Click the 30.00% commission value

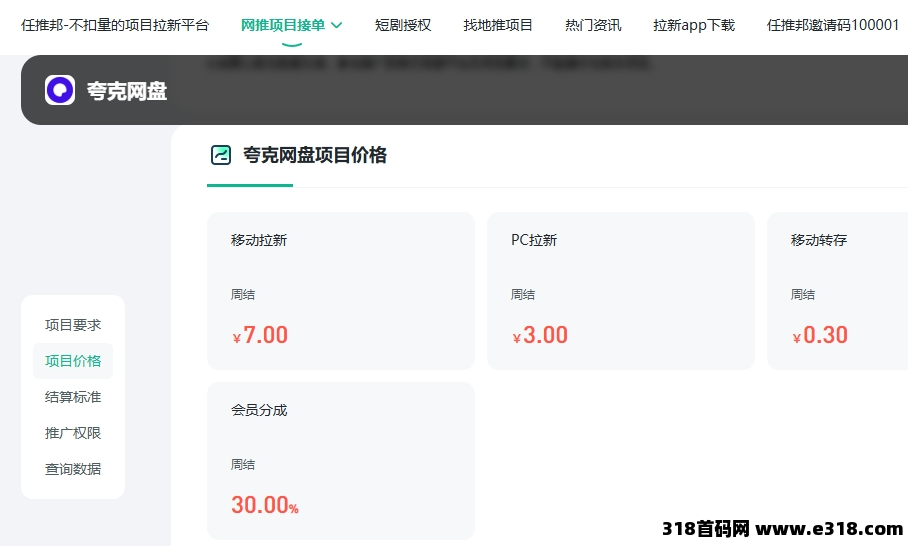pos(265,505)
